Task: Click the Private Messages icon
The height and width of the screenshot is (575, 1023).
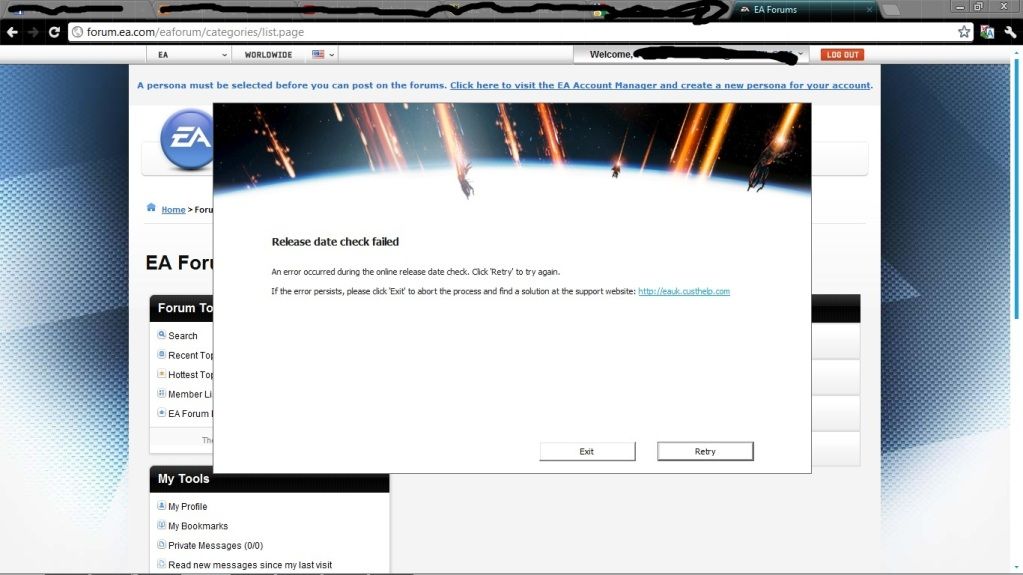Action: [x=161, y=545]
